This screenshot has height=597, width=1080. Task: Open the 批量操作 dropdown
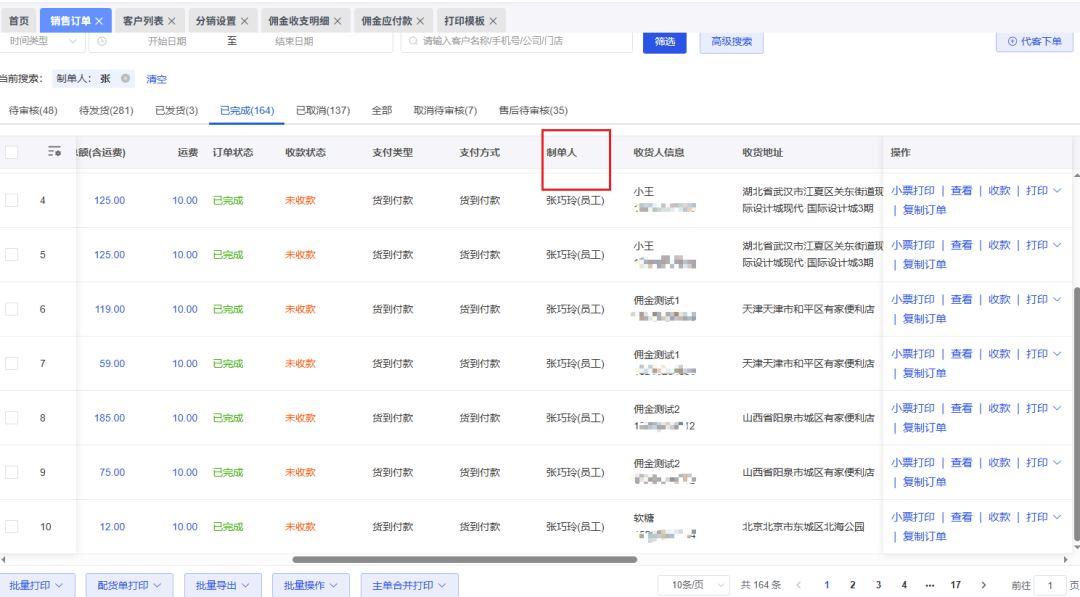[311, 585]
